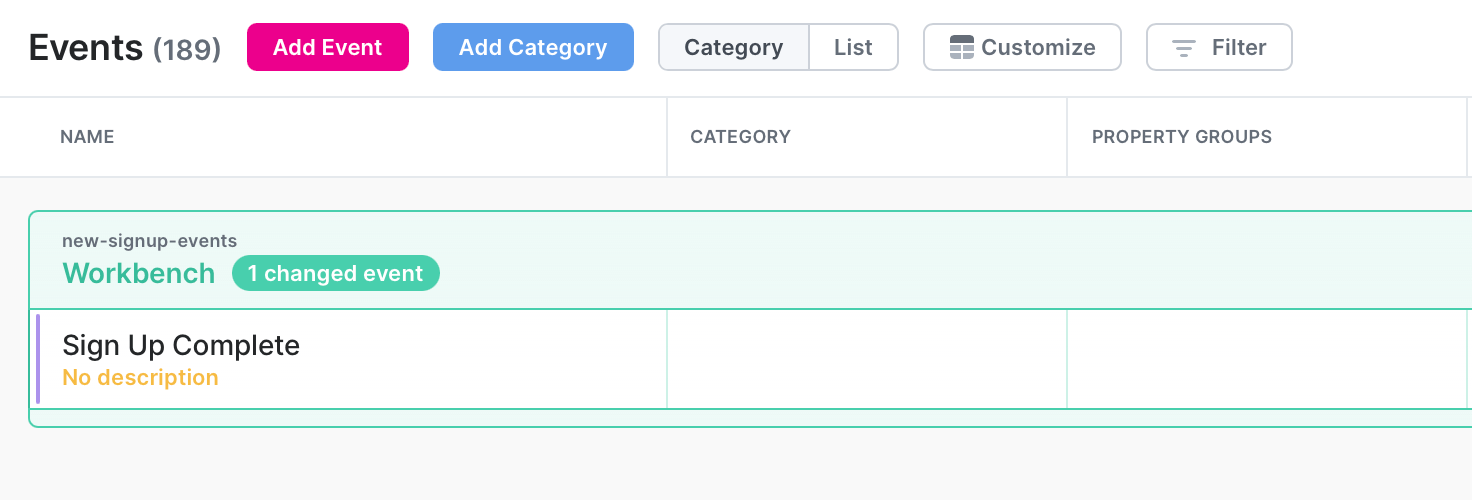1472x500 pixels.
Task: Click the (189) events count
Action: coord(186,49)
